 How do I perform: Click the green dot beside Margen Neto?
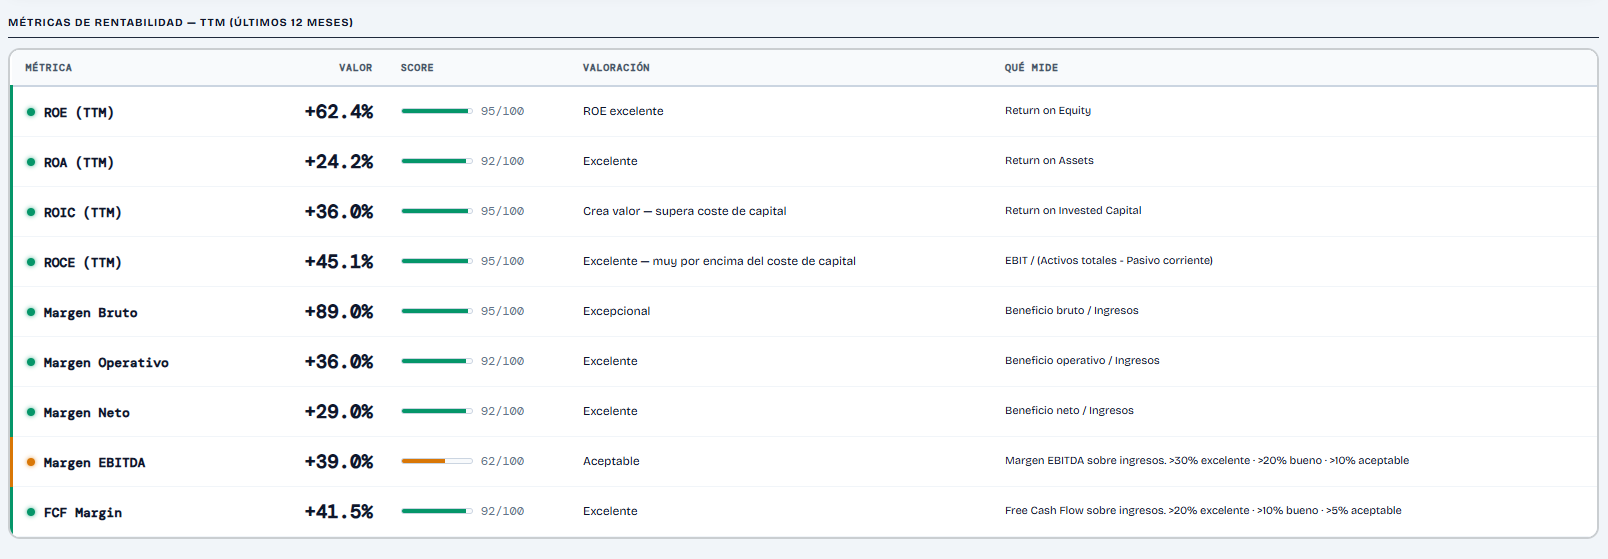coord(31,412)
